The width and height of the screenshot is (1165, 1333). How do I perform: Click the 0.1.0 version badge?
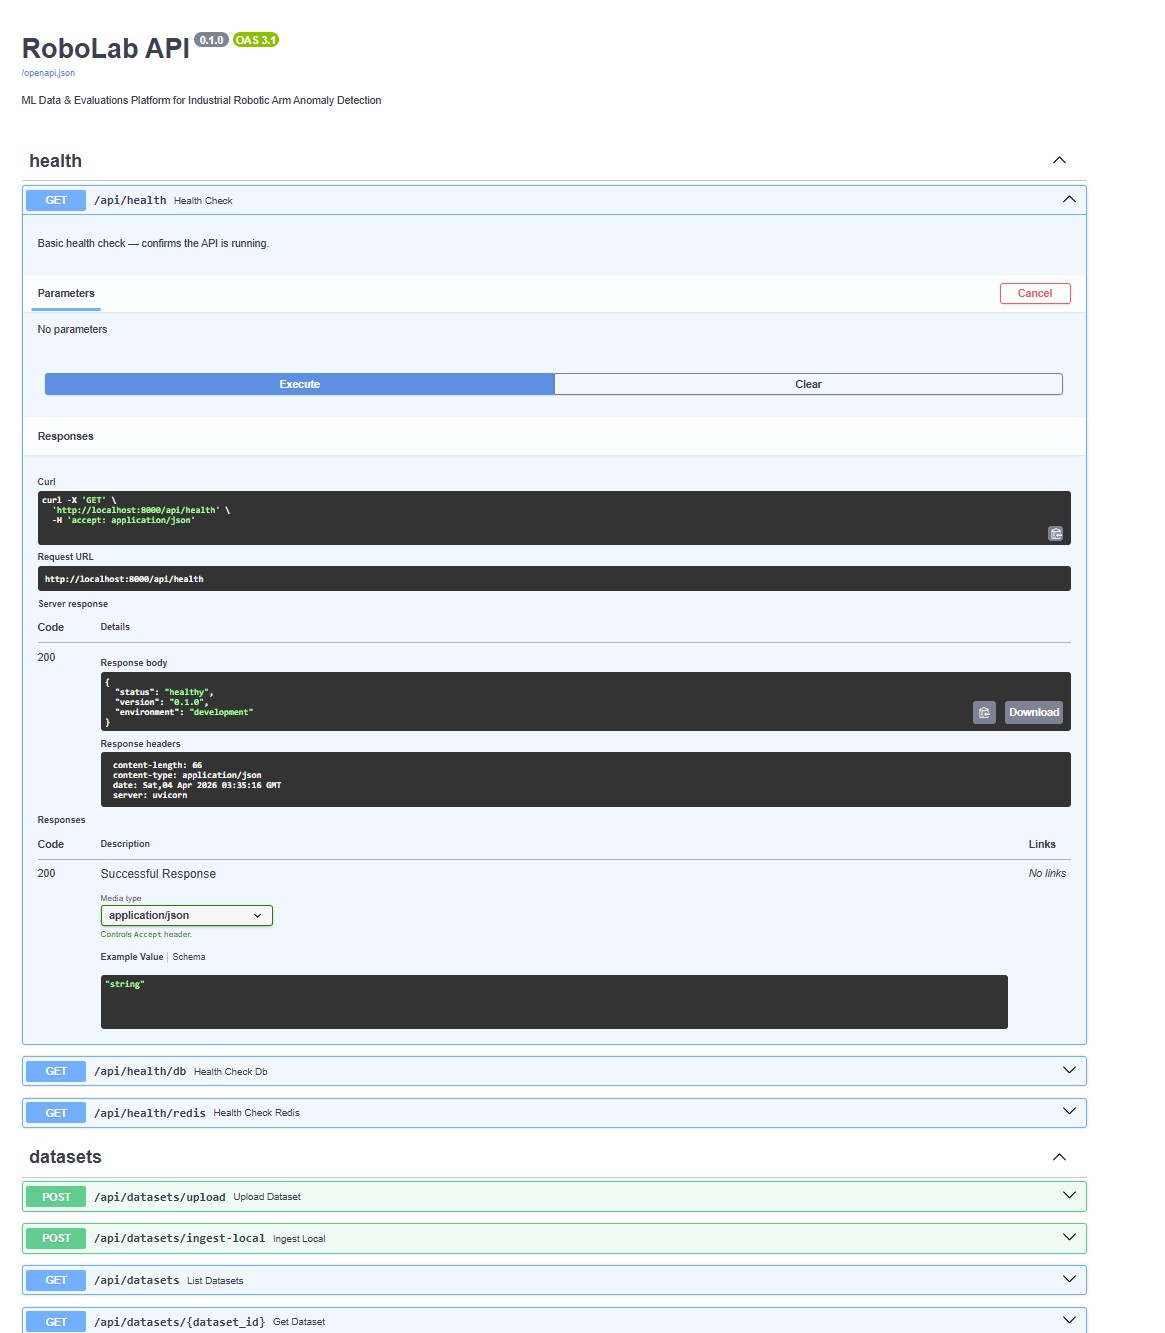click(x=211, y=40)
